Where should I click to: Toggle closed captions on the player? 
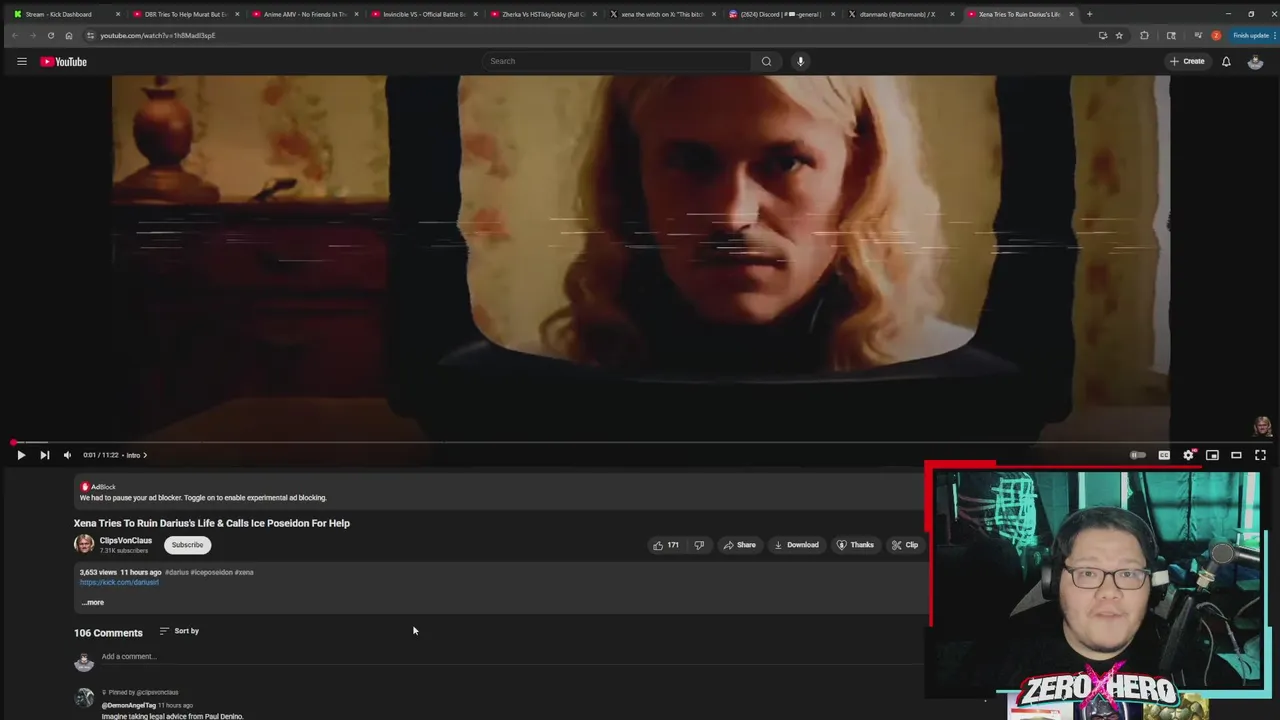pos(1164,455)
